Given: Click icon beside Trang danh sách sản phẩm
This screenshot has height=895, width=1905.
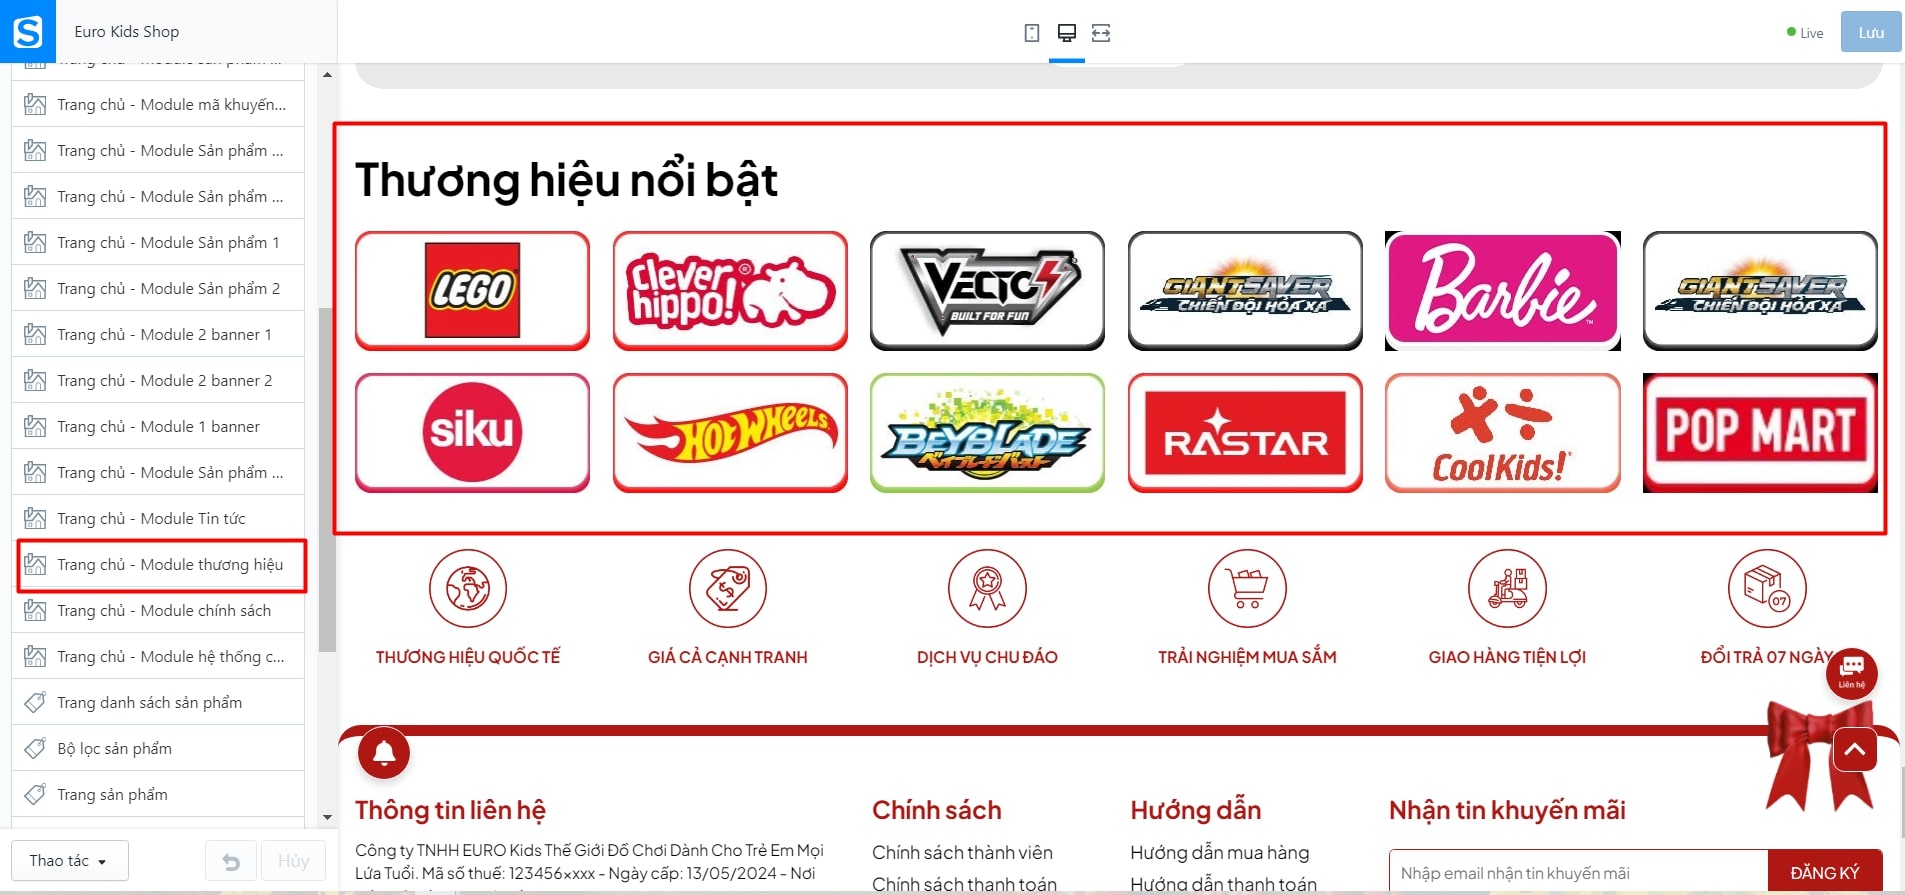Looking at the screenshot, I should 35,703.
